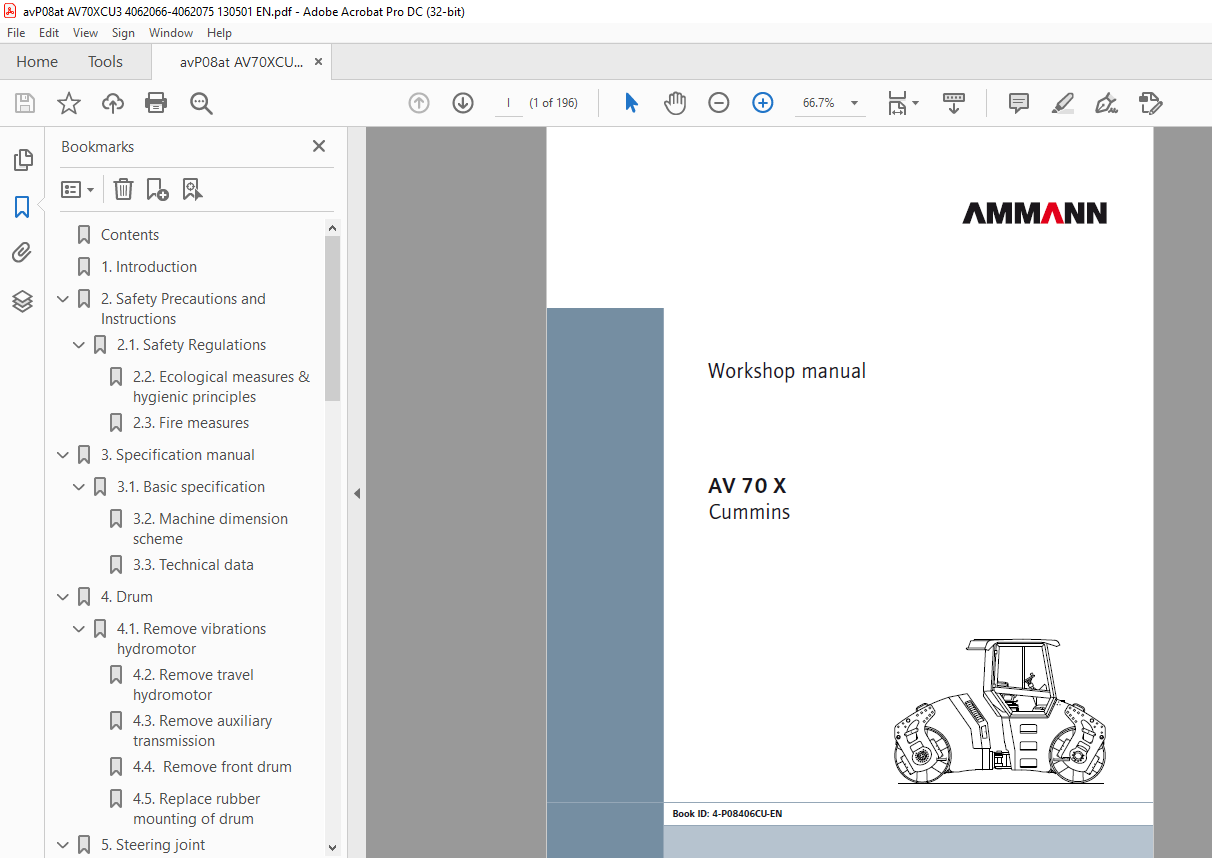Collapse navigation pane with side arrow
Screen dimensions: 1212x858
[357, 493]
